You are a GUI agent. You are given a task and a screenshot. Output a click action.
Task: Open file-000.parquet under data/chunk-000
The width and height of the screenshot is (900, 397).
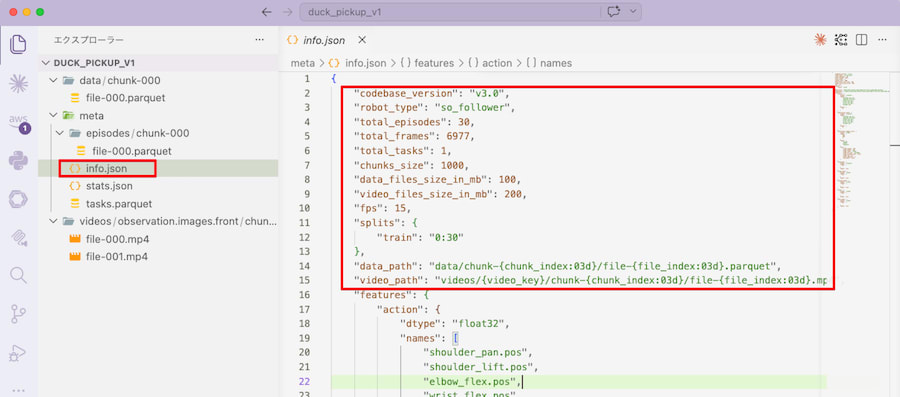click(125, 98)
